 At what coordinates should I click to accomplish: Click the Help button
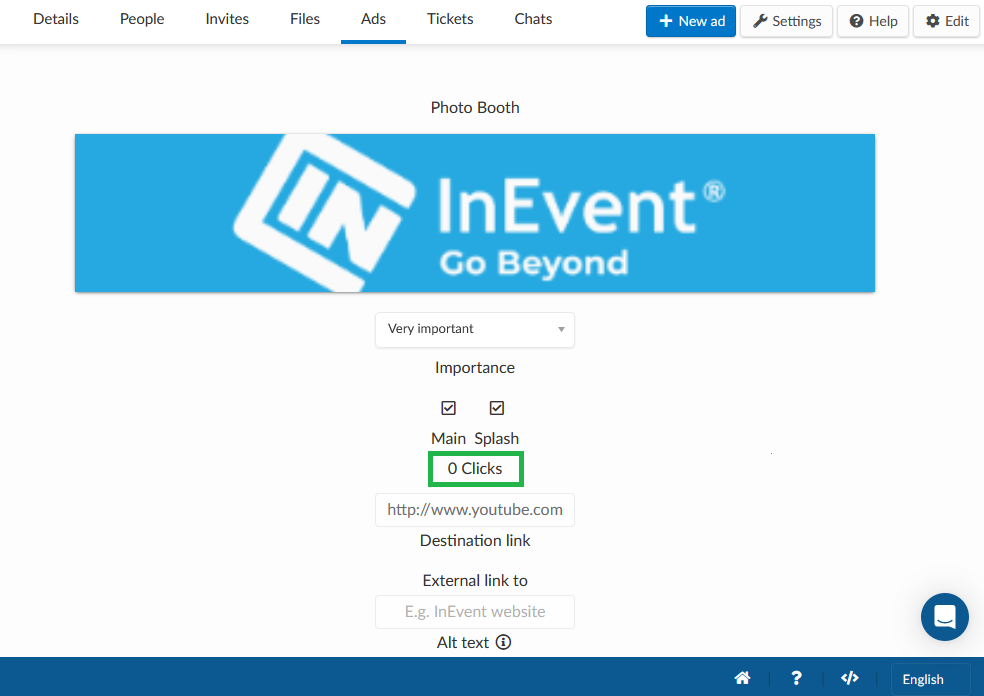coord(873,21)
